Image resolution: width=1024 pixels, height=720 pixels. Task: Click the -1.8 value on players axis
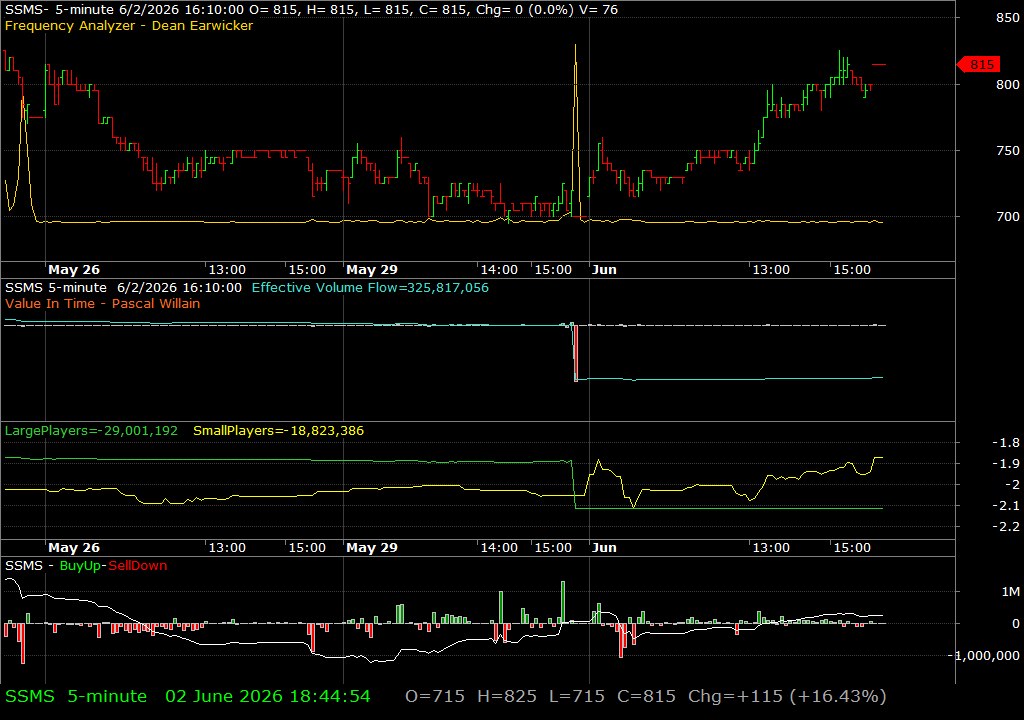coord(1006,442)
